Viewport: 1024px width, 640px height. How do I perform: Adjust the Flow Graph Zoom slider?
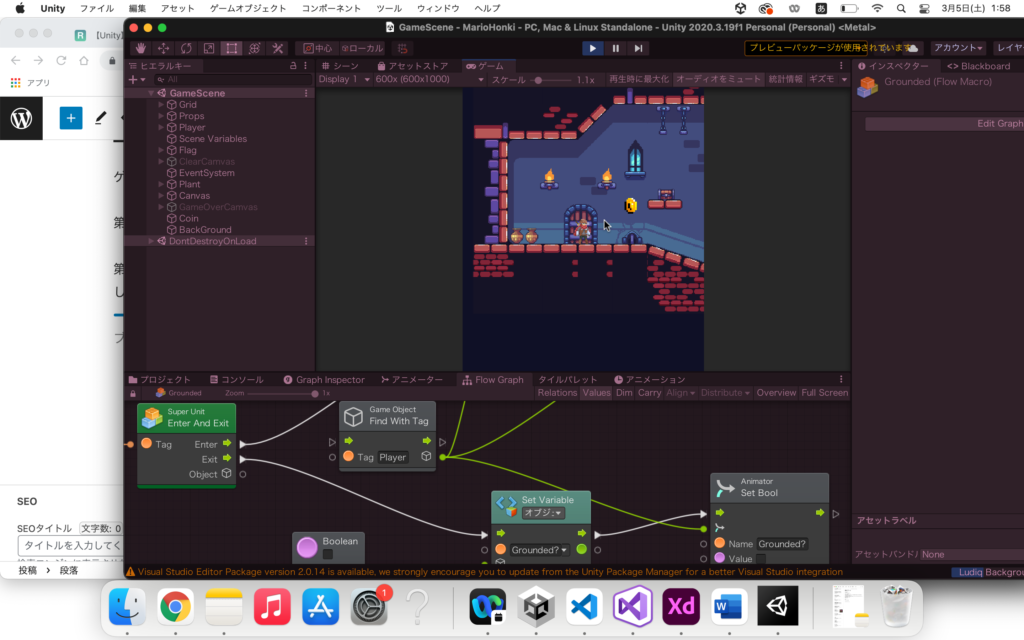coord(283,394)
